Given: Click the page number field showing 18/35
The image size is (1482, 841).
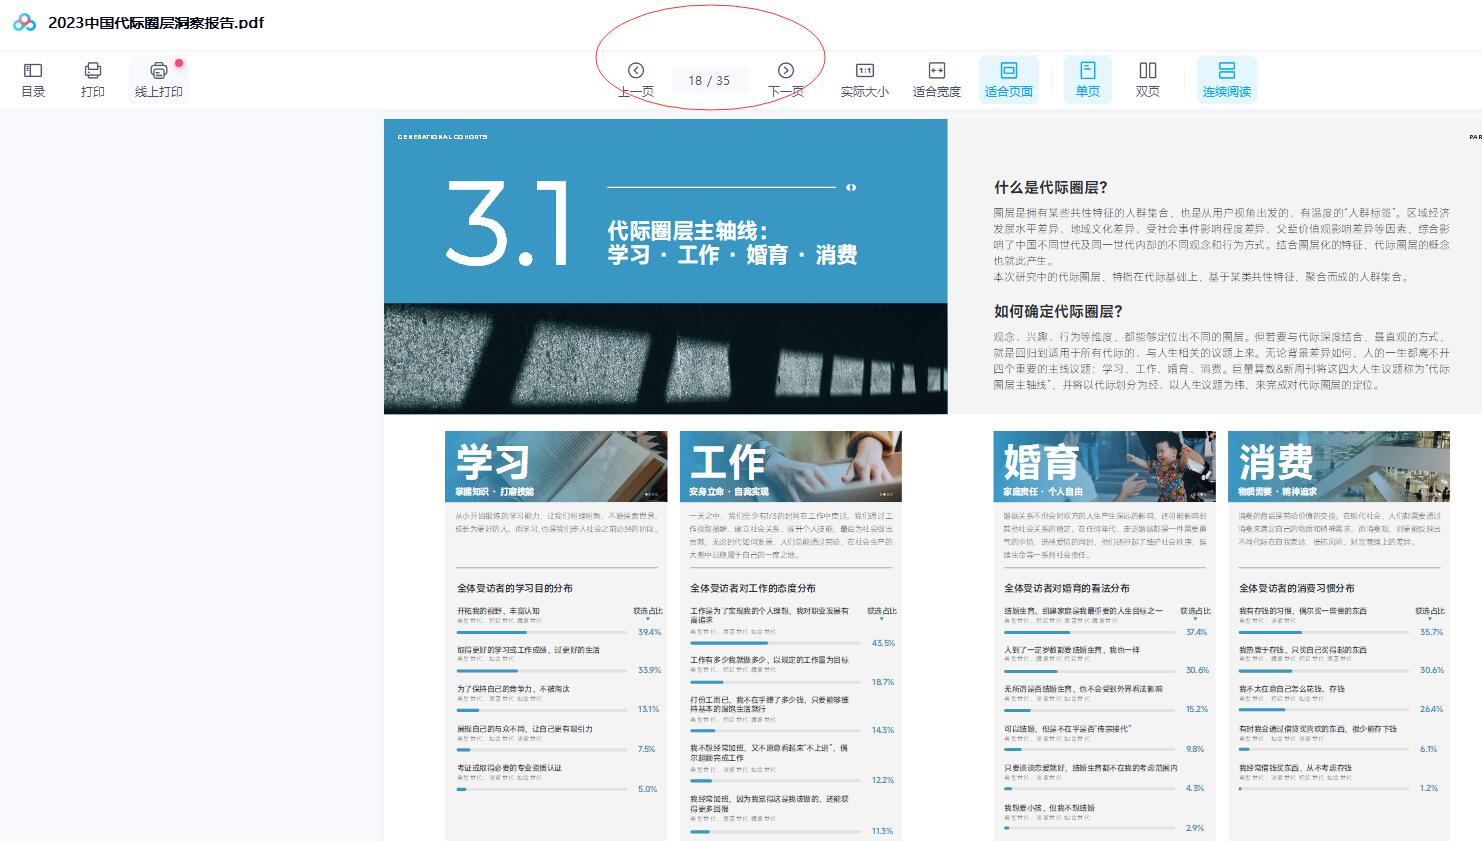Looking at the screenshot, I should (710, 81).
